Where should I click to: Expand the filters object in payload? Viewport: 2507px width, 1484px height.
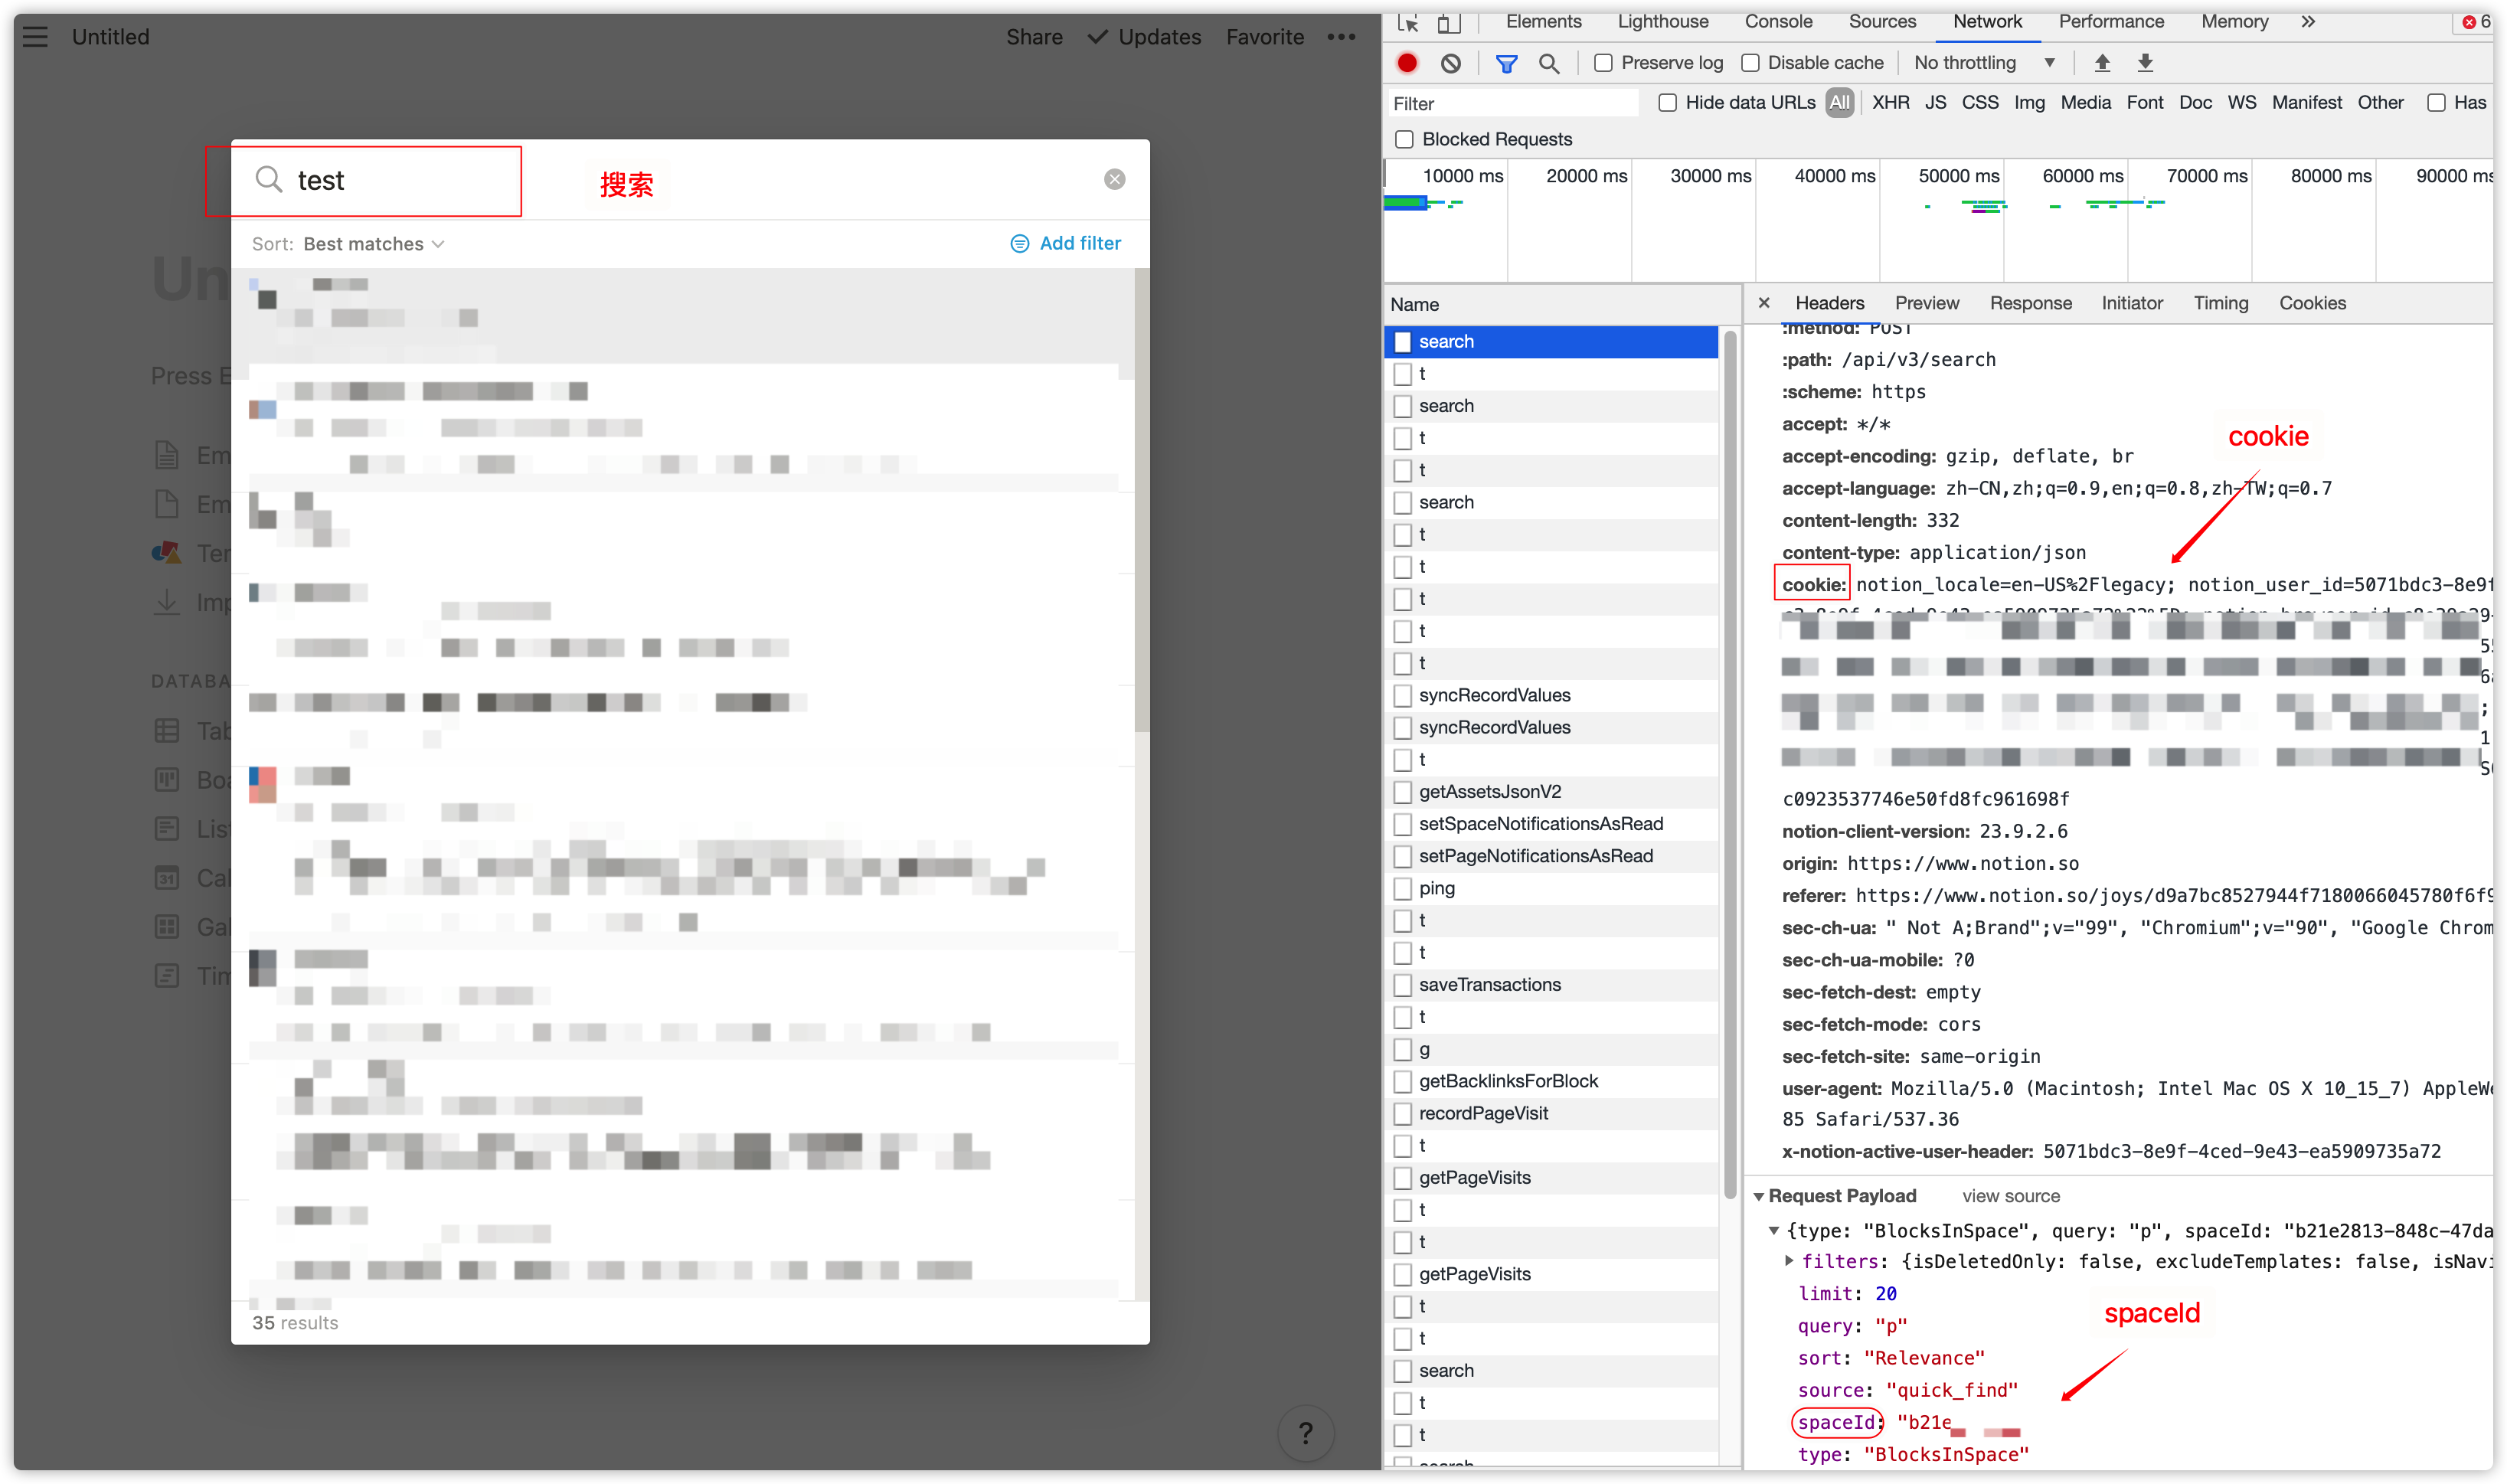[1789, 1261]
